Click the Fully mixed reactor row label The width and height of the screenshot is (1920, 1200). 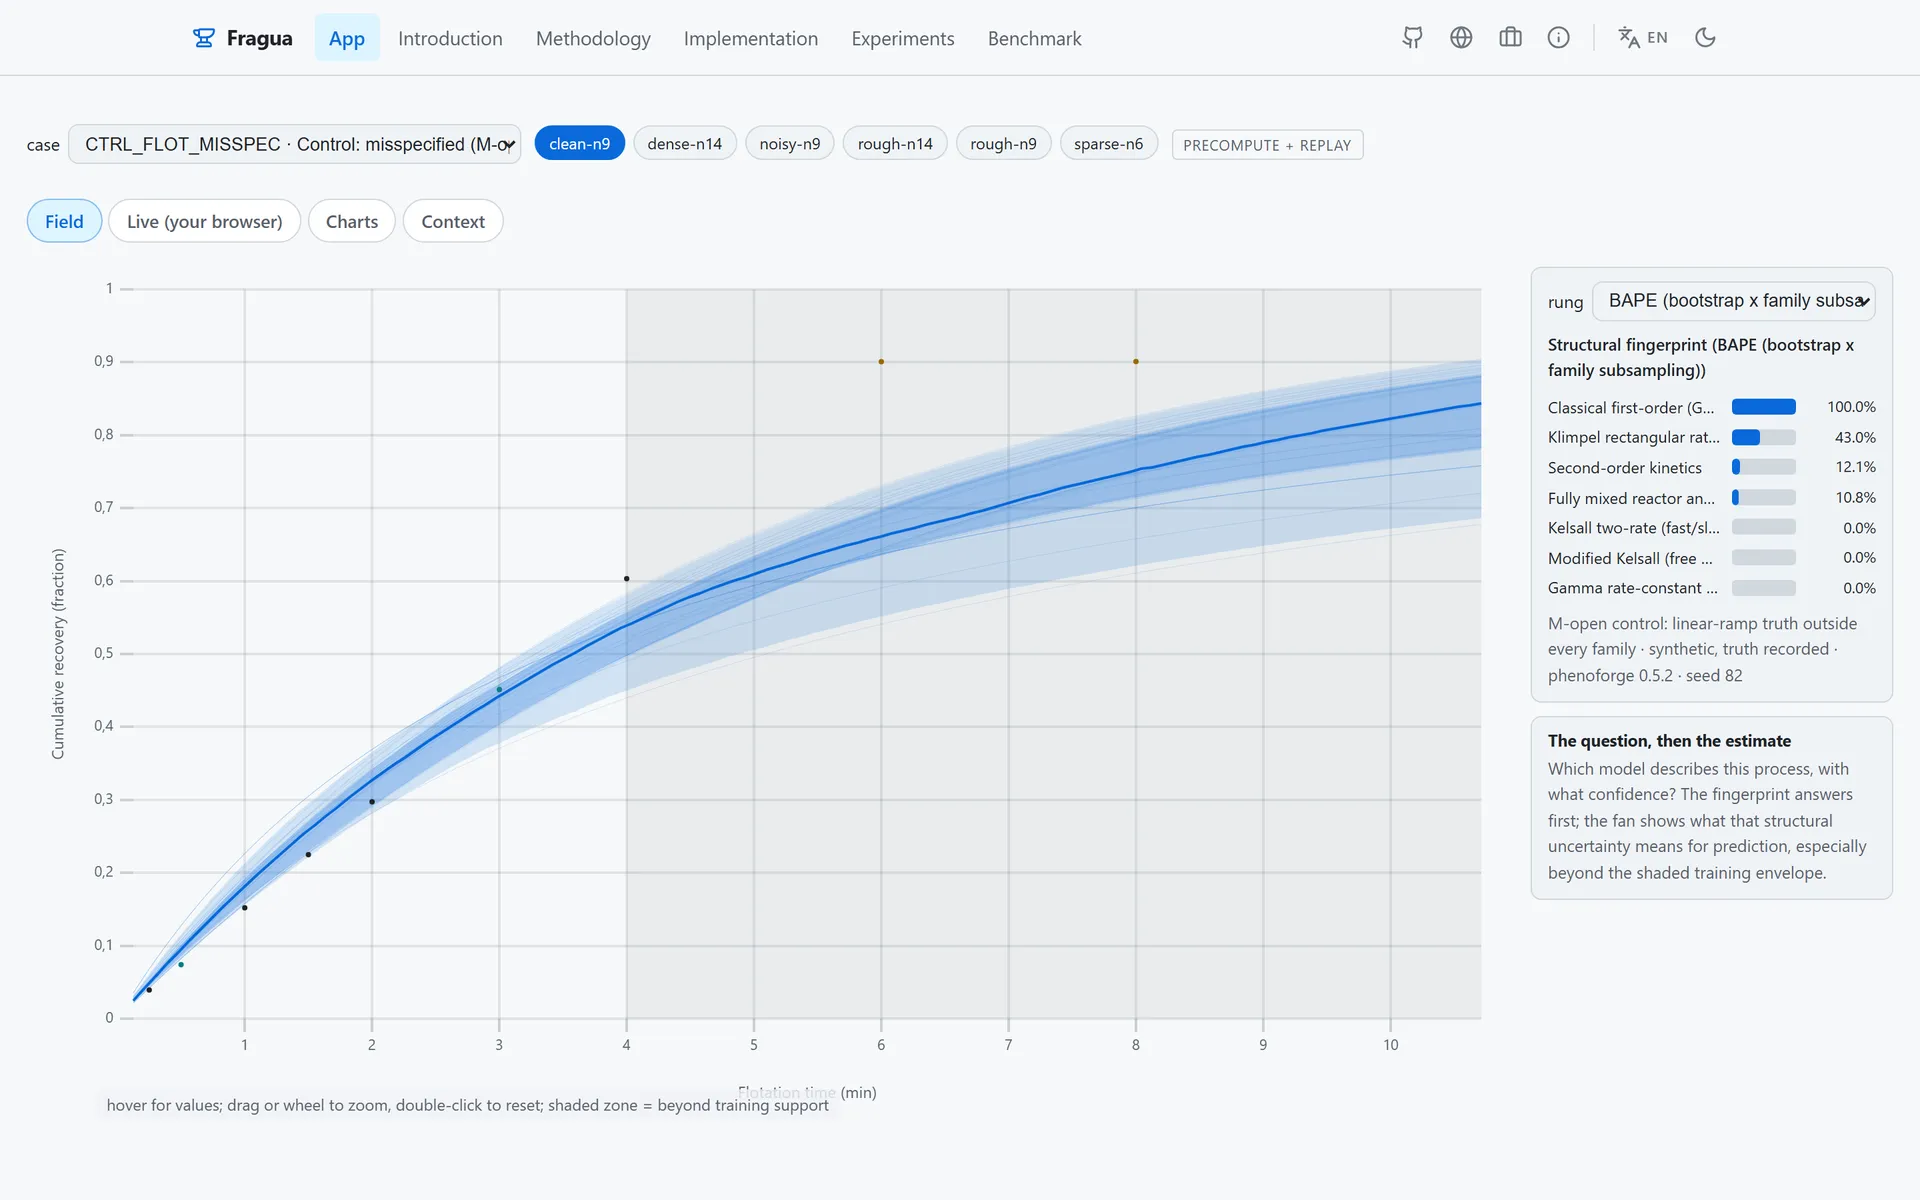(1631, 498)
